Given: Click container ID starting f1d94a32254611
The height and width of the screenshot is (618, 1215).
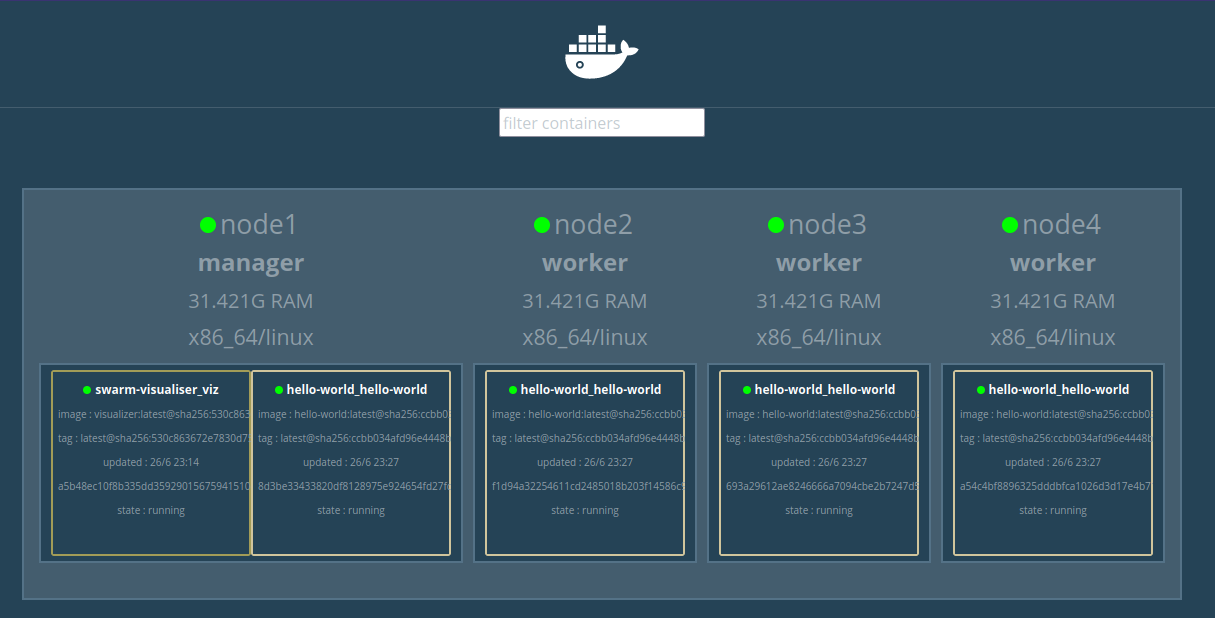Looking at the screenshot, I should tap(588, 486).
